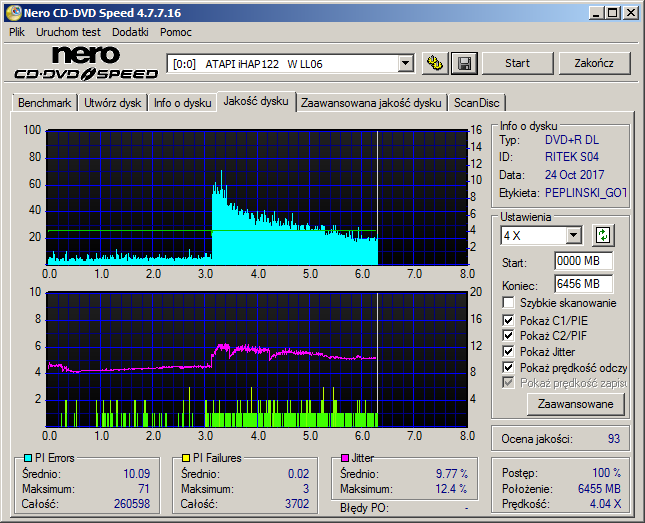Click the label value PEPLINSKI_GO1
Screen dimensions: 645x523
pos(585,193)
